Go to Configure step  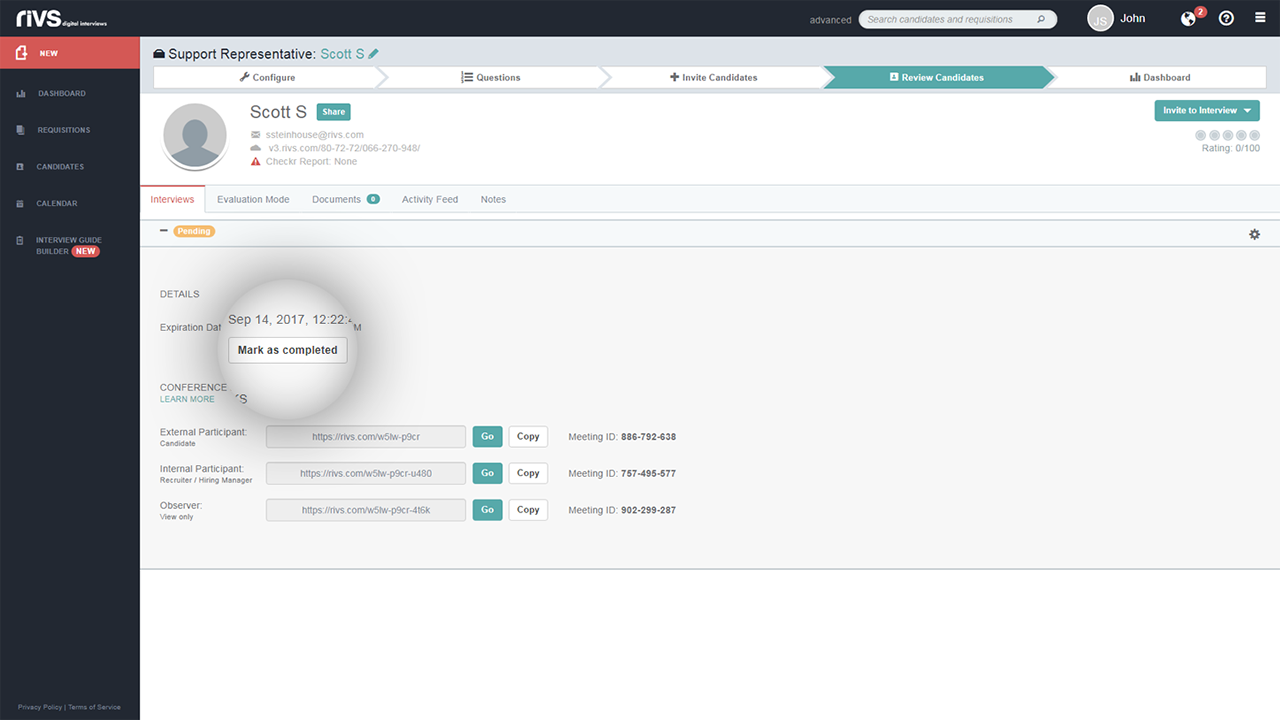(267, 77)
